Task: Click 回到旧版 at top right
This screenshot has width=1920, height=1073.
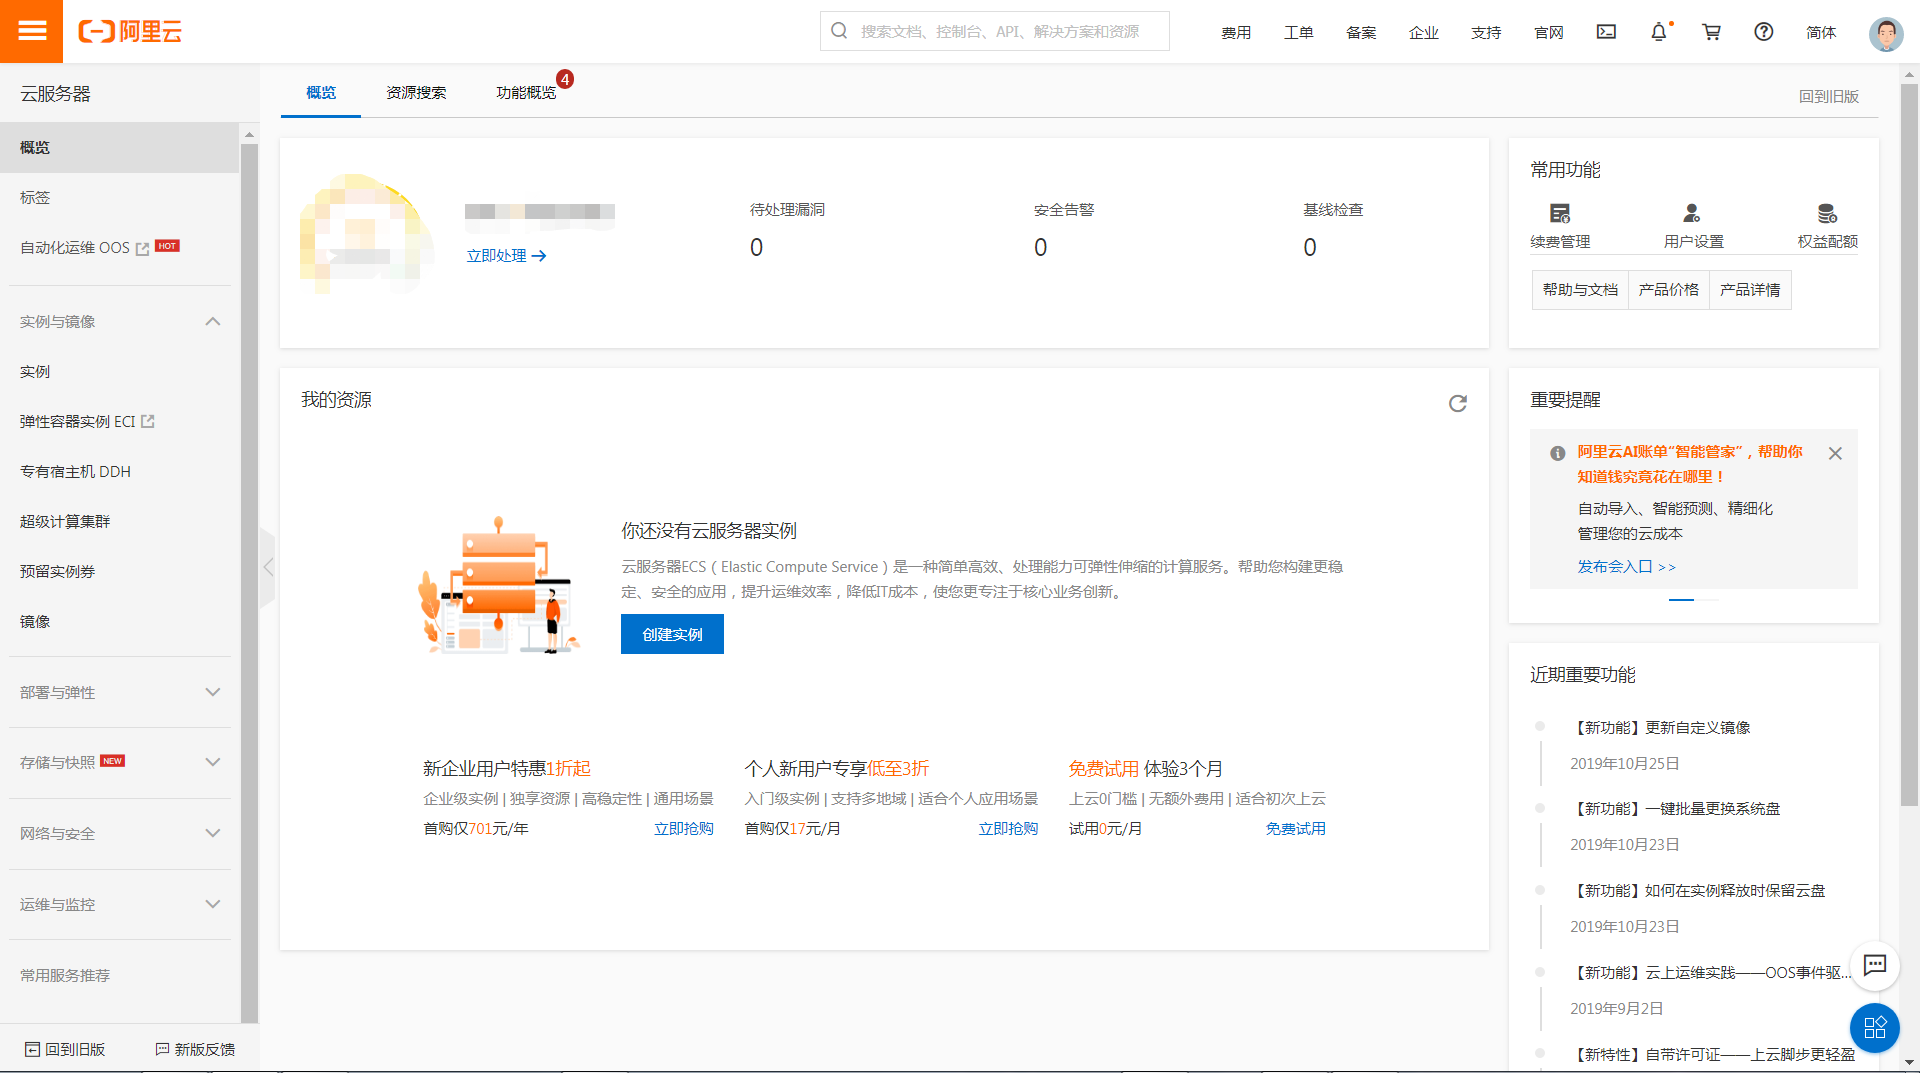Action: (1829, 96)
